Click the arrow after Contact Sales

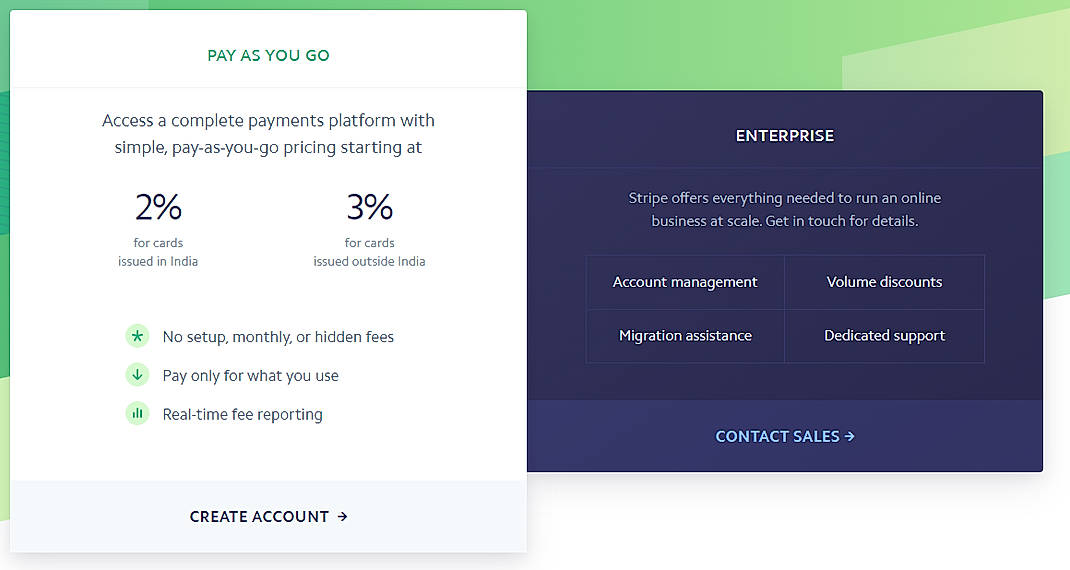(x=849, y=436)
